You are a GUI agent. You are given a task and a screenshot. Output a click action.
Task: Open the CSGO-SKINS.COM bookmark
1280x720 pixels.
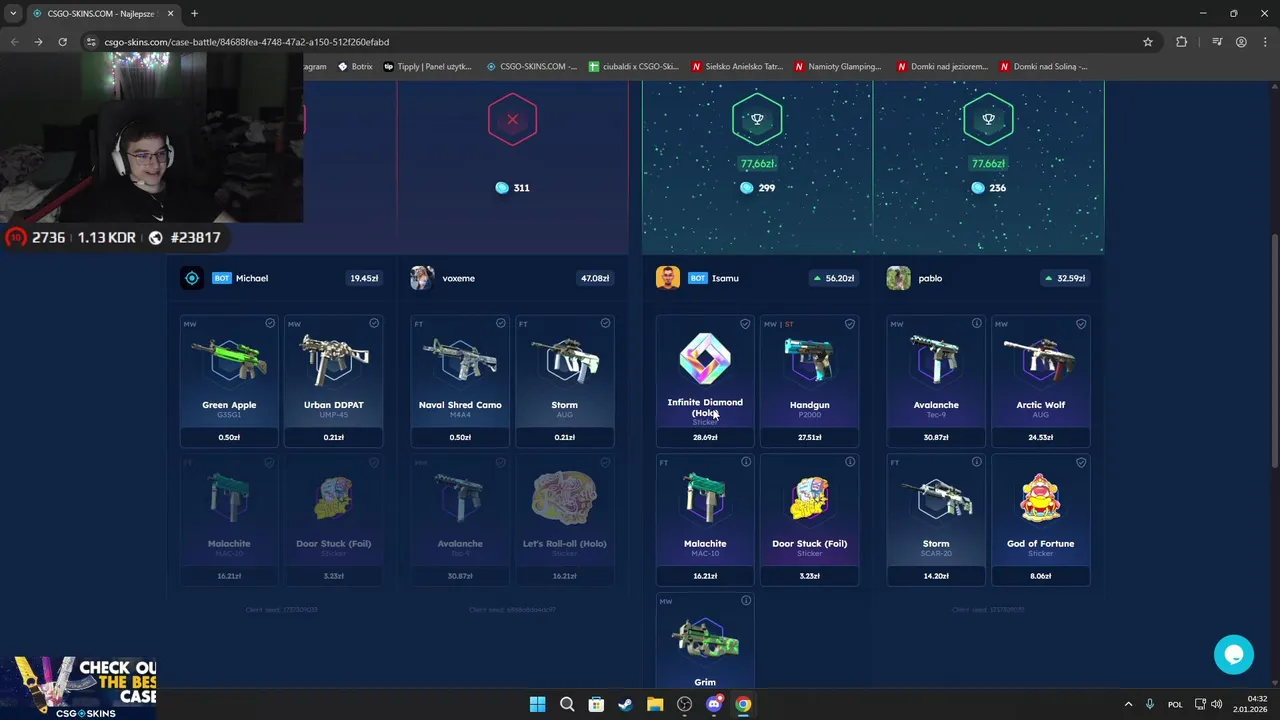(531, 66)
